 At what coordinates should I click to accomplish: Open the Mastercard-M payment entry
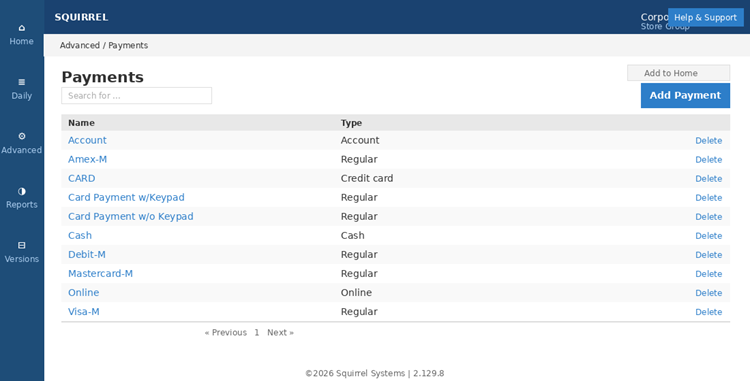tap(100, 274)
